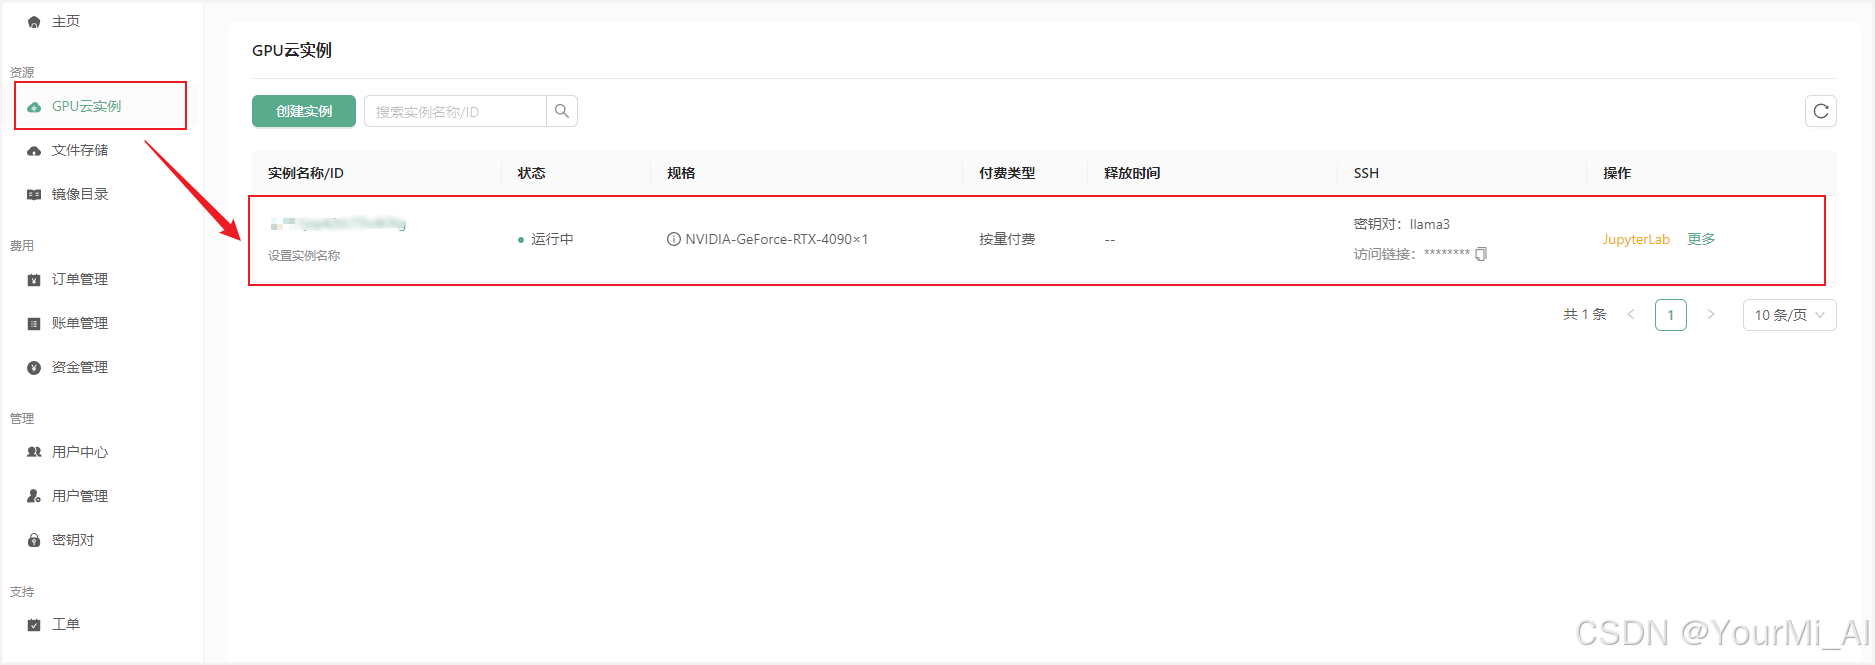
Task: Select 镜像目录 menu item
Action: point(80,194)
